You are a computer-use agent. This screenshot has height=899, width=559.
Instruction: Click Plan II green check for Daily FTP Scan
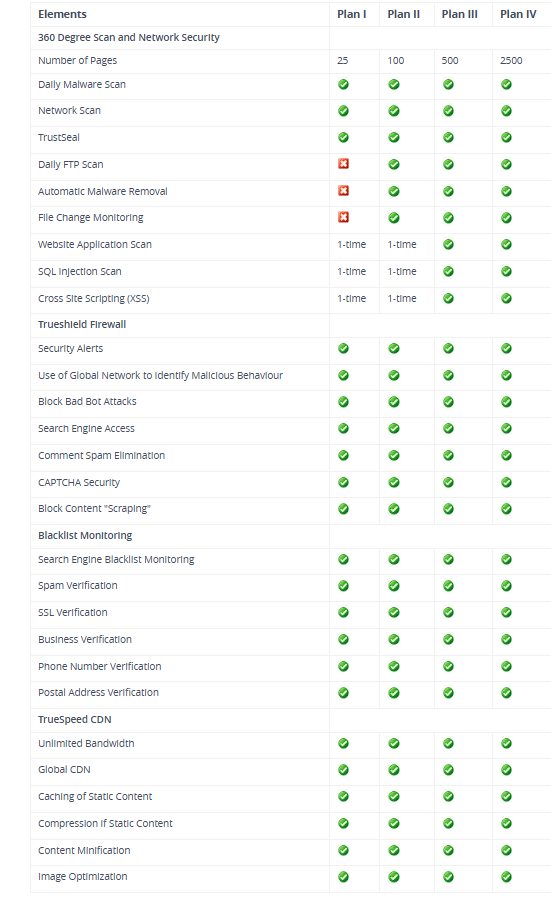pyautogui.click(x=394, y=165)
